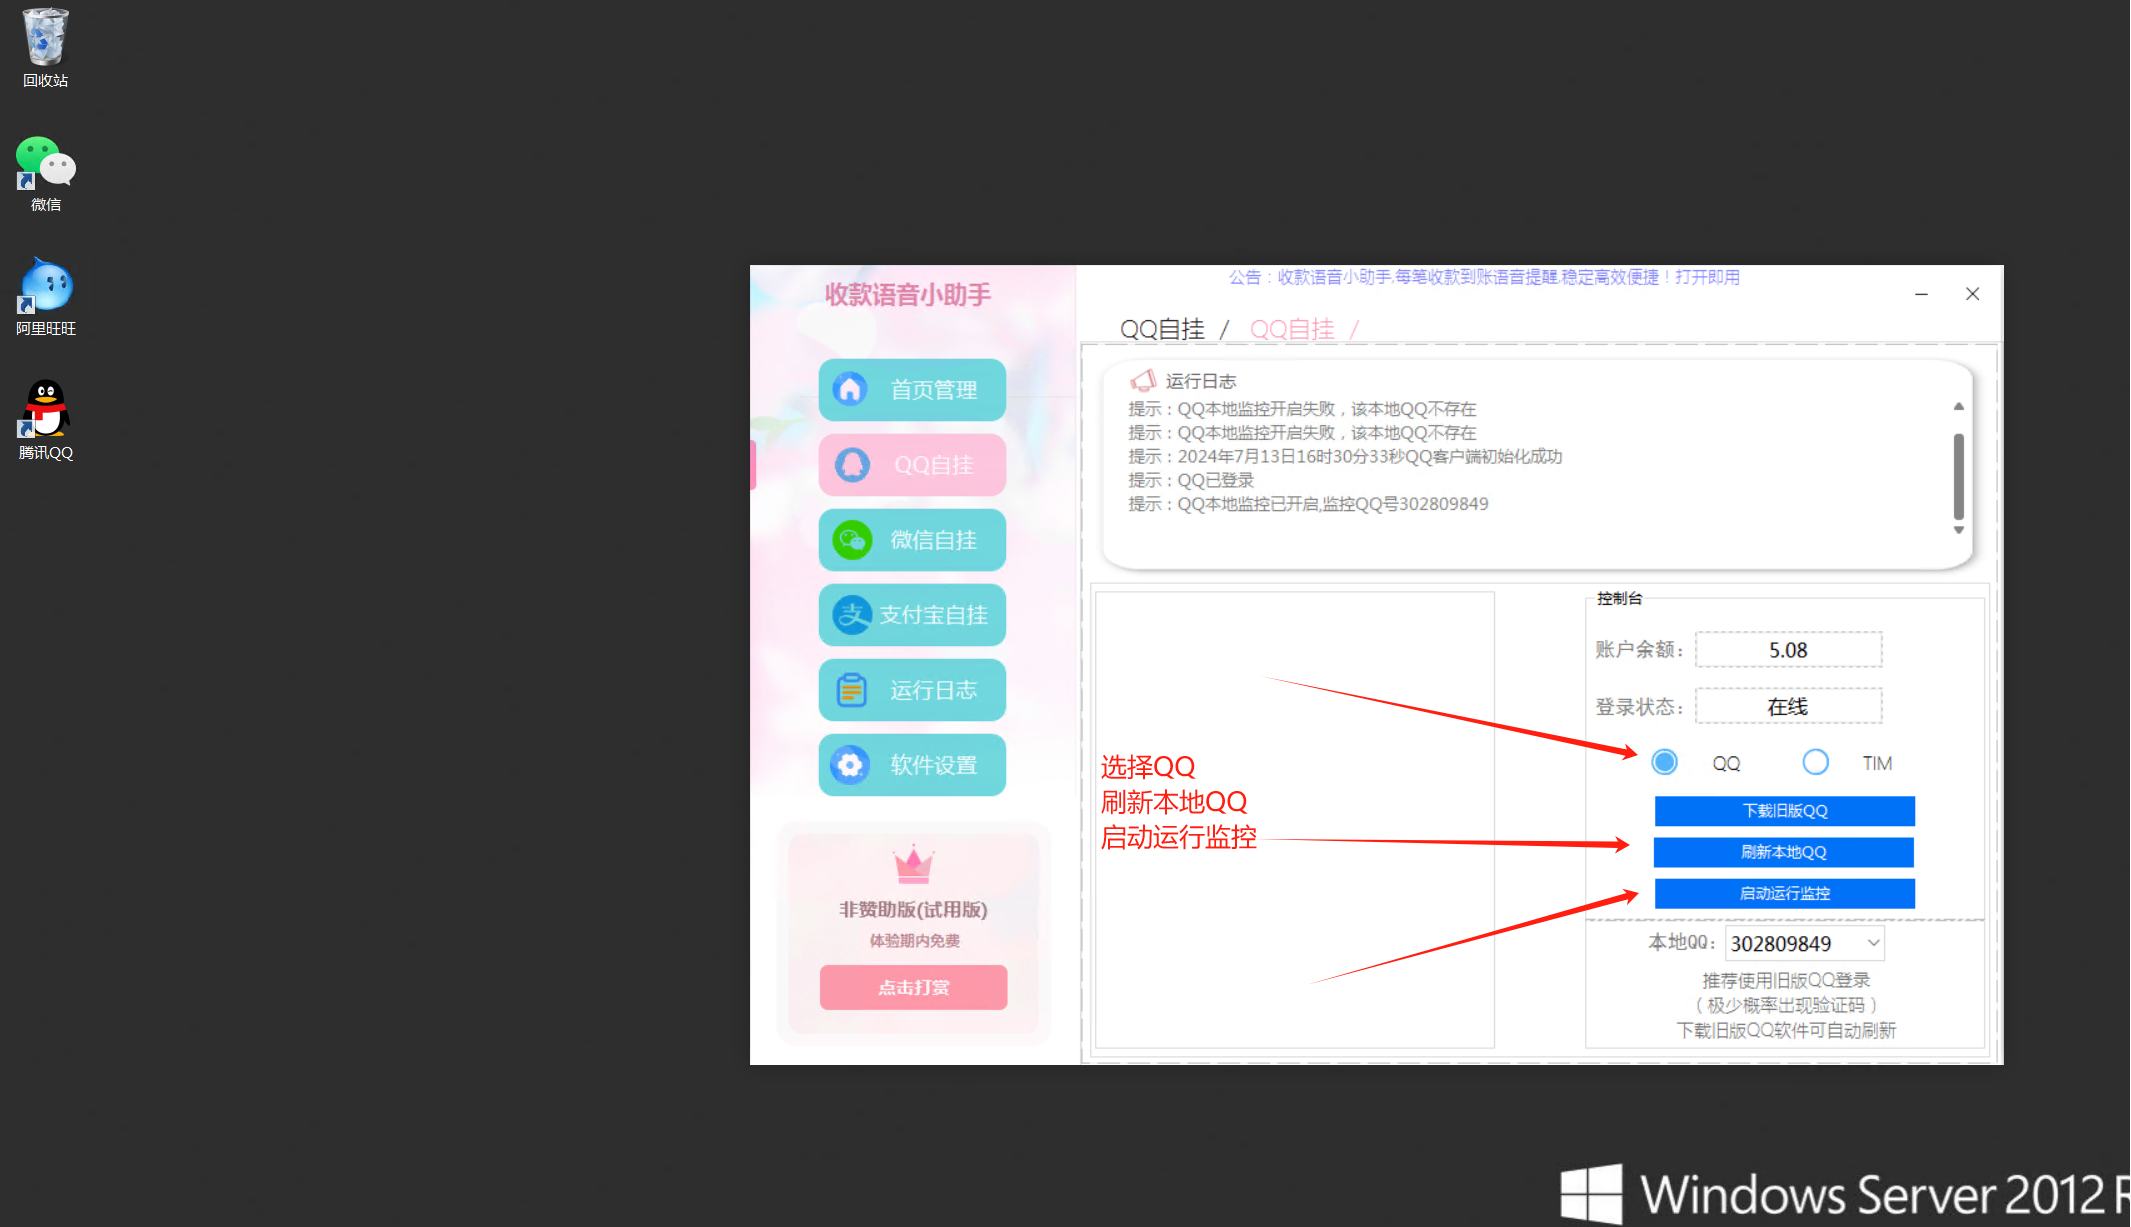Show the 运行日志 page
The height and width of the screenshot is (1227, 2131).
pyautogui.click(x=912, y=690)
